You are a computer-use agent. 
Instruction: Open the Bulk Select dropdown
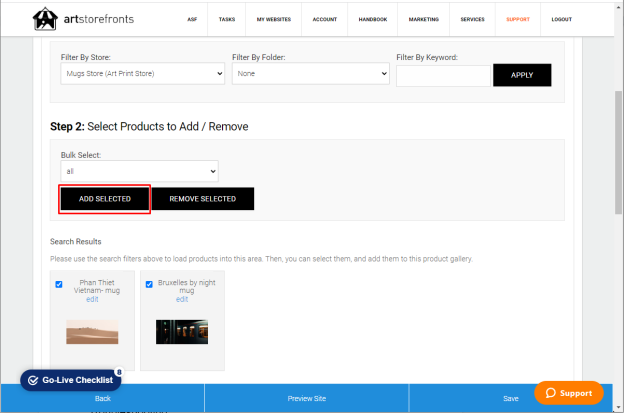pos(139,171)
